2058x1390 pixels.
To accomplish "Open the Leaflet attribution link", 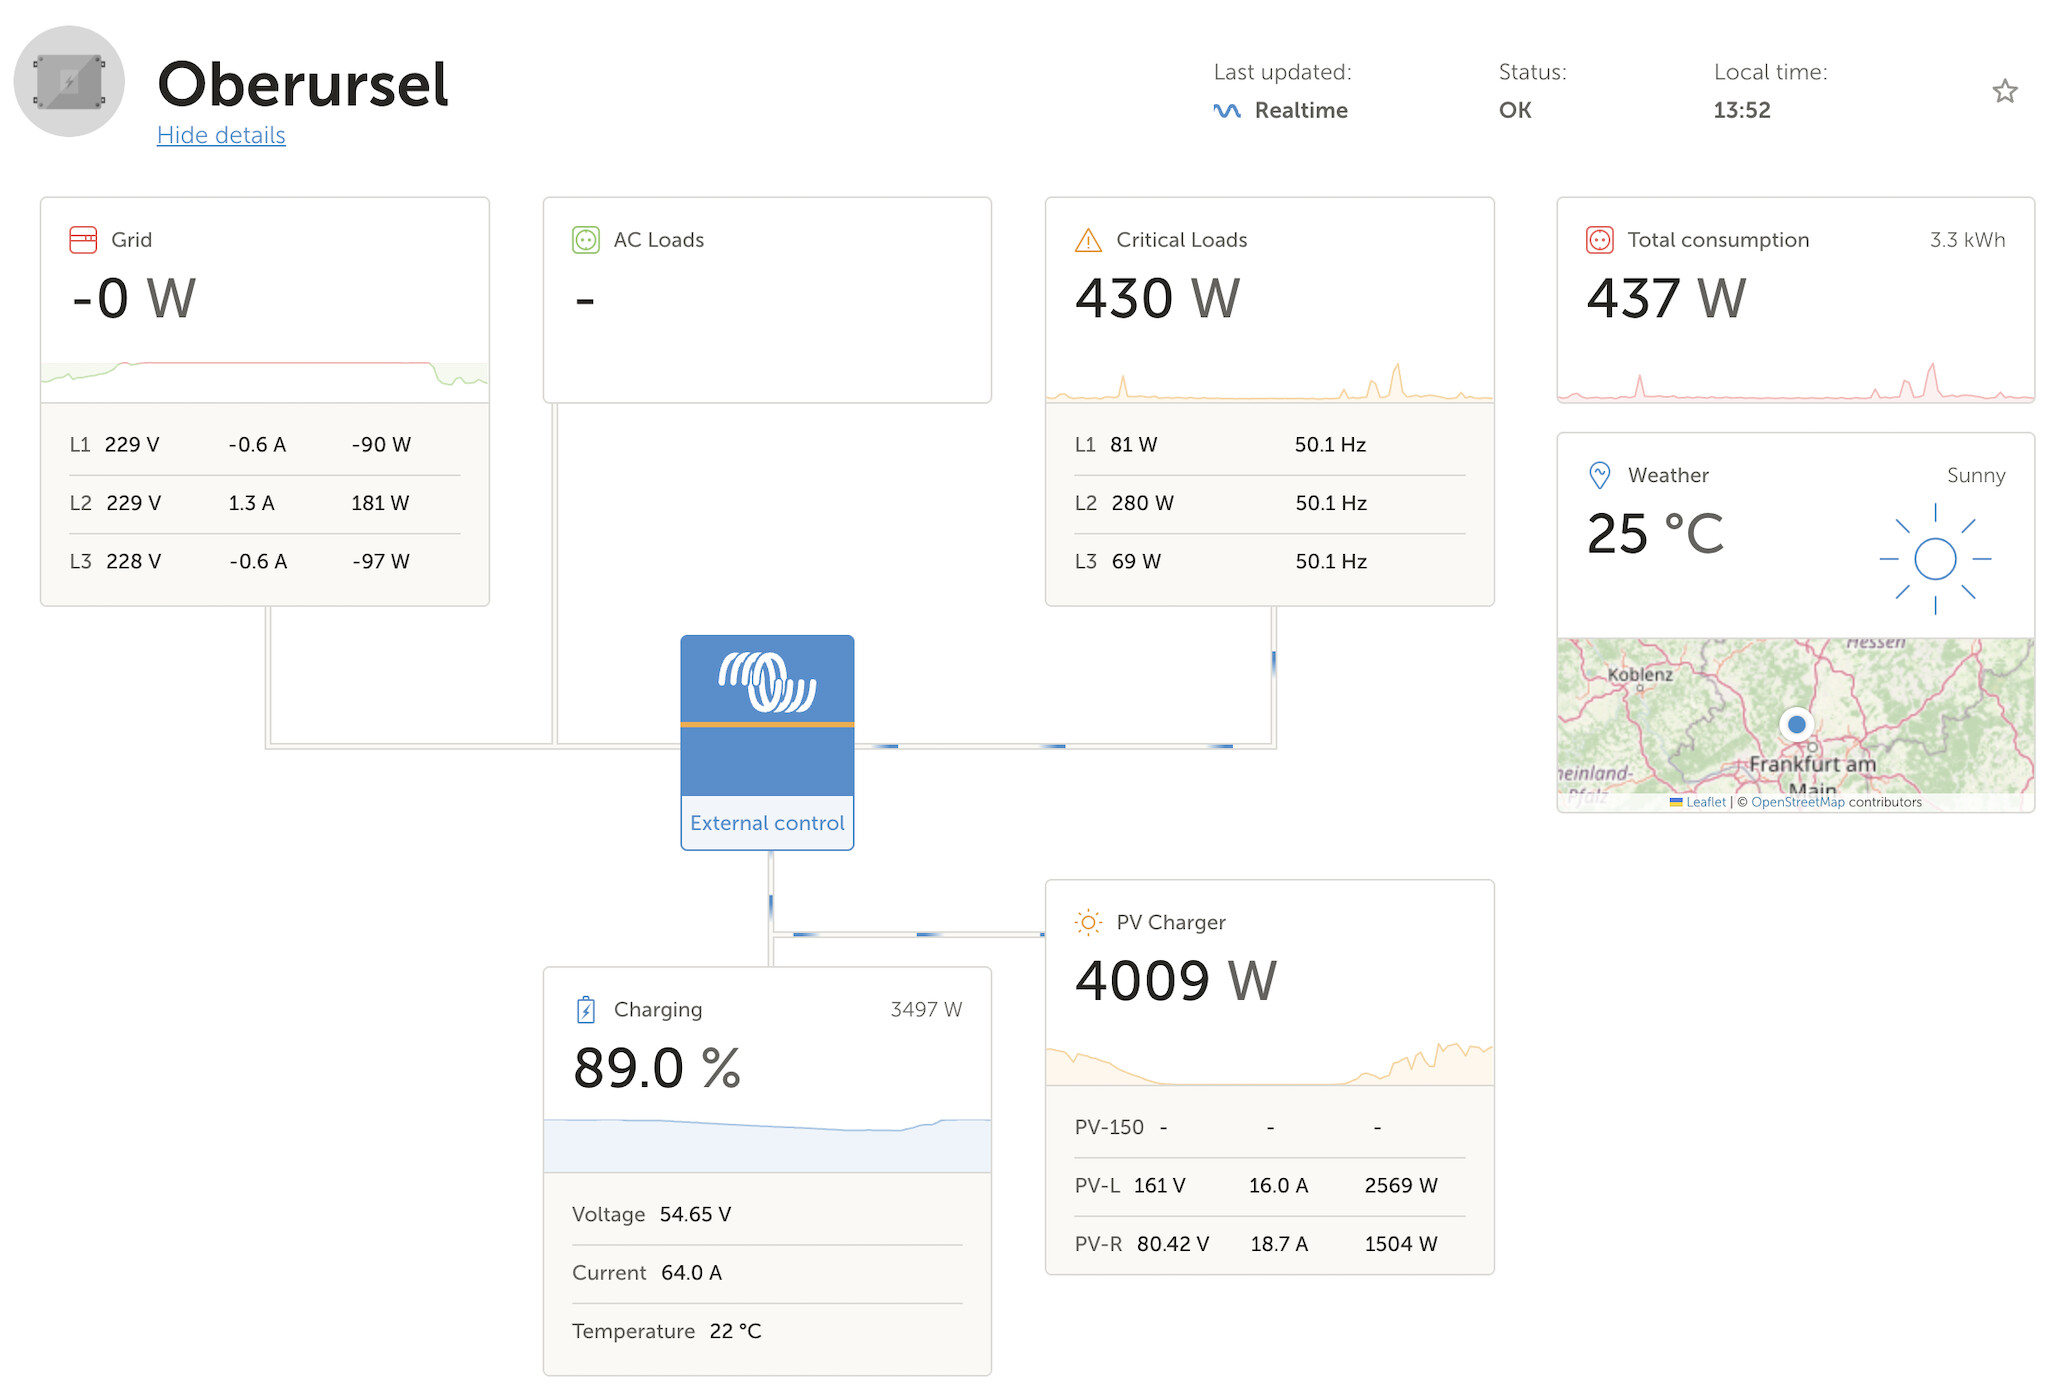I will (1706, 802).
